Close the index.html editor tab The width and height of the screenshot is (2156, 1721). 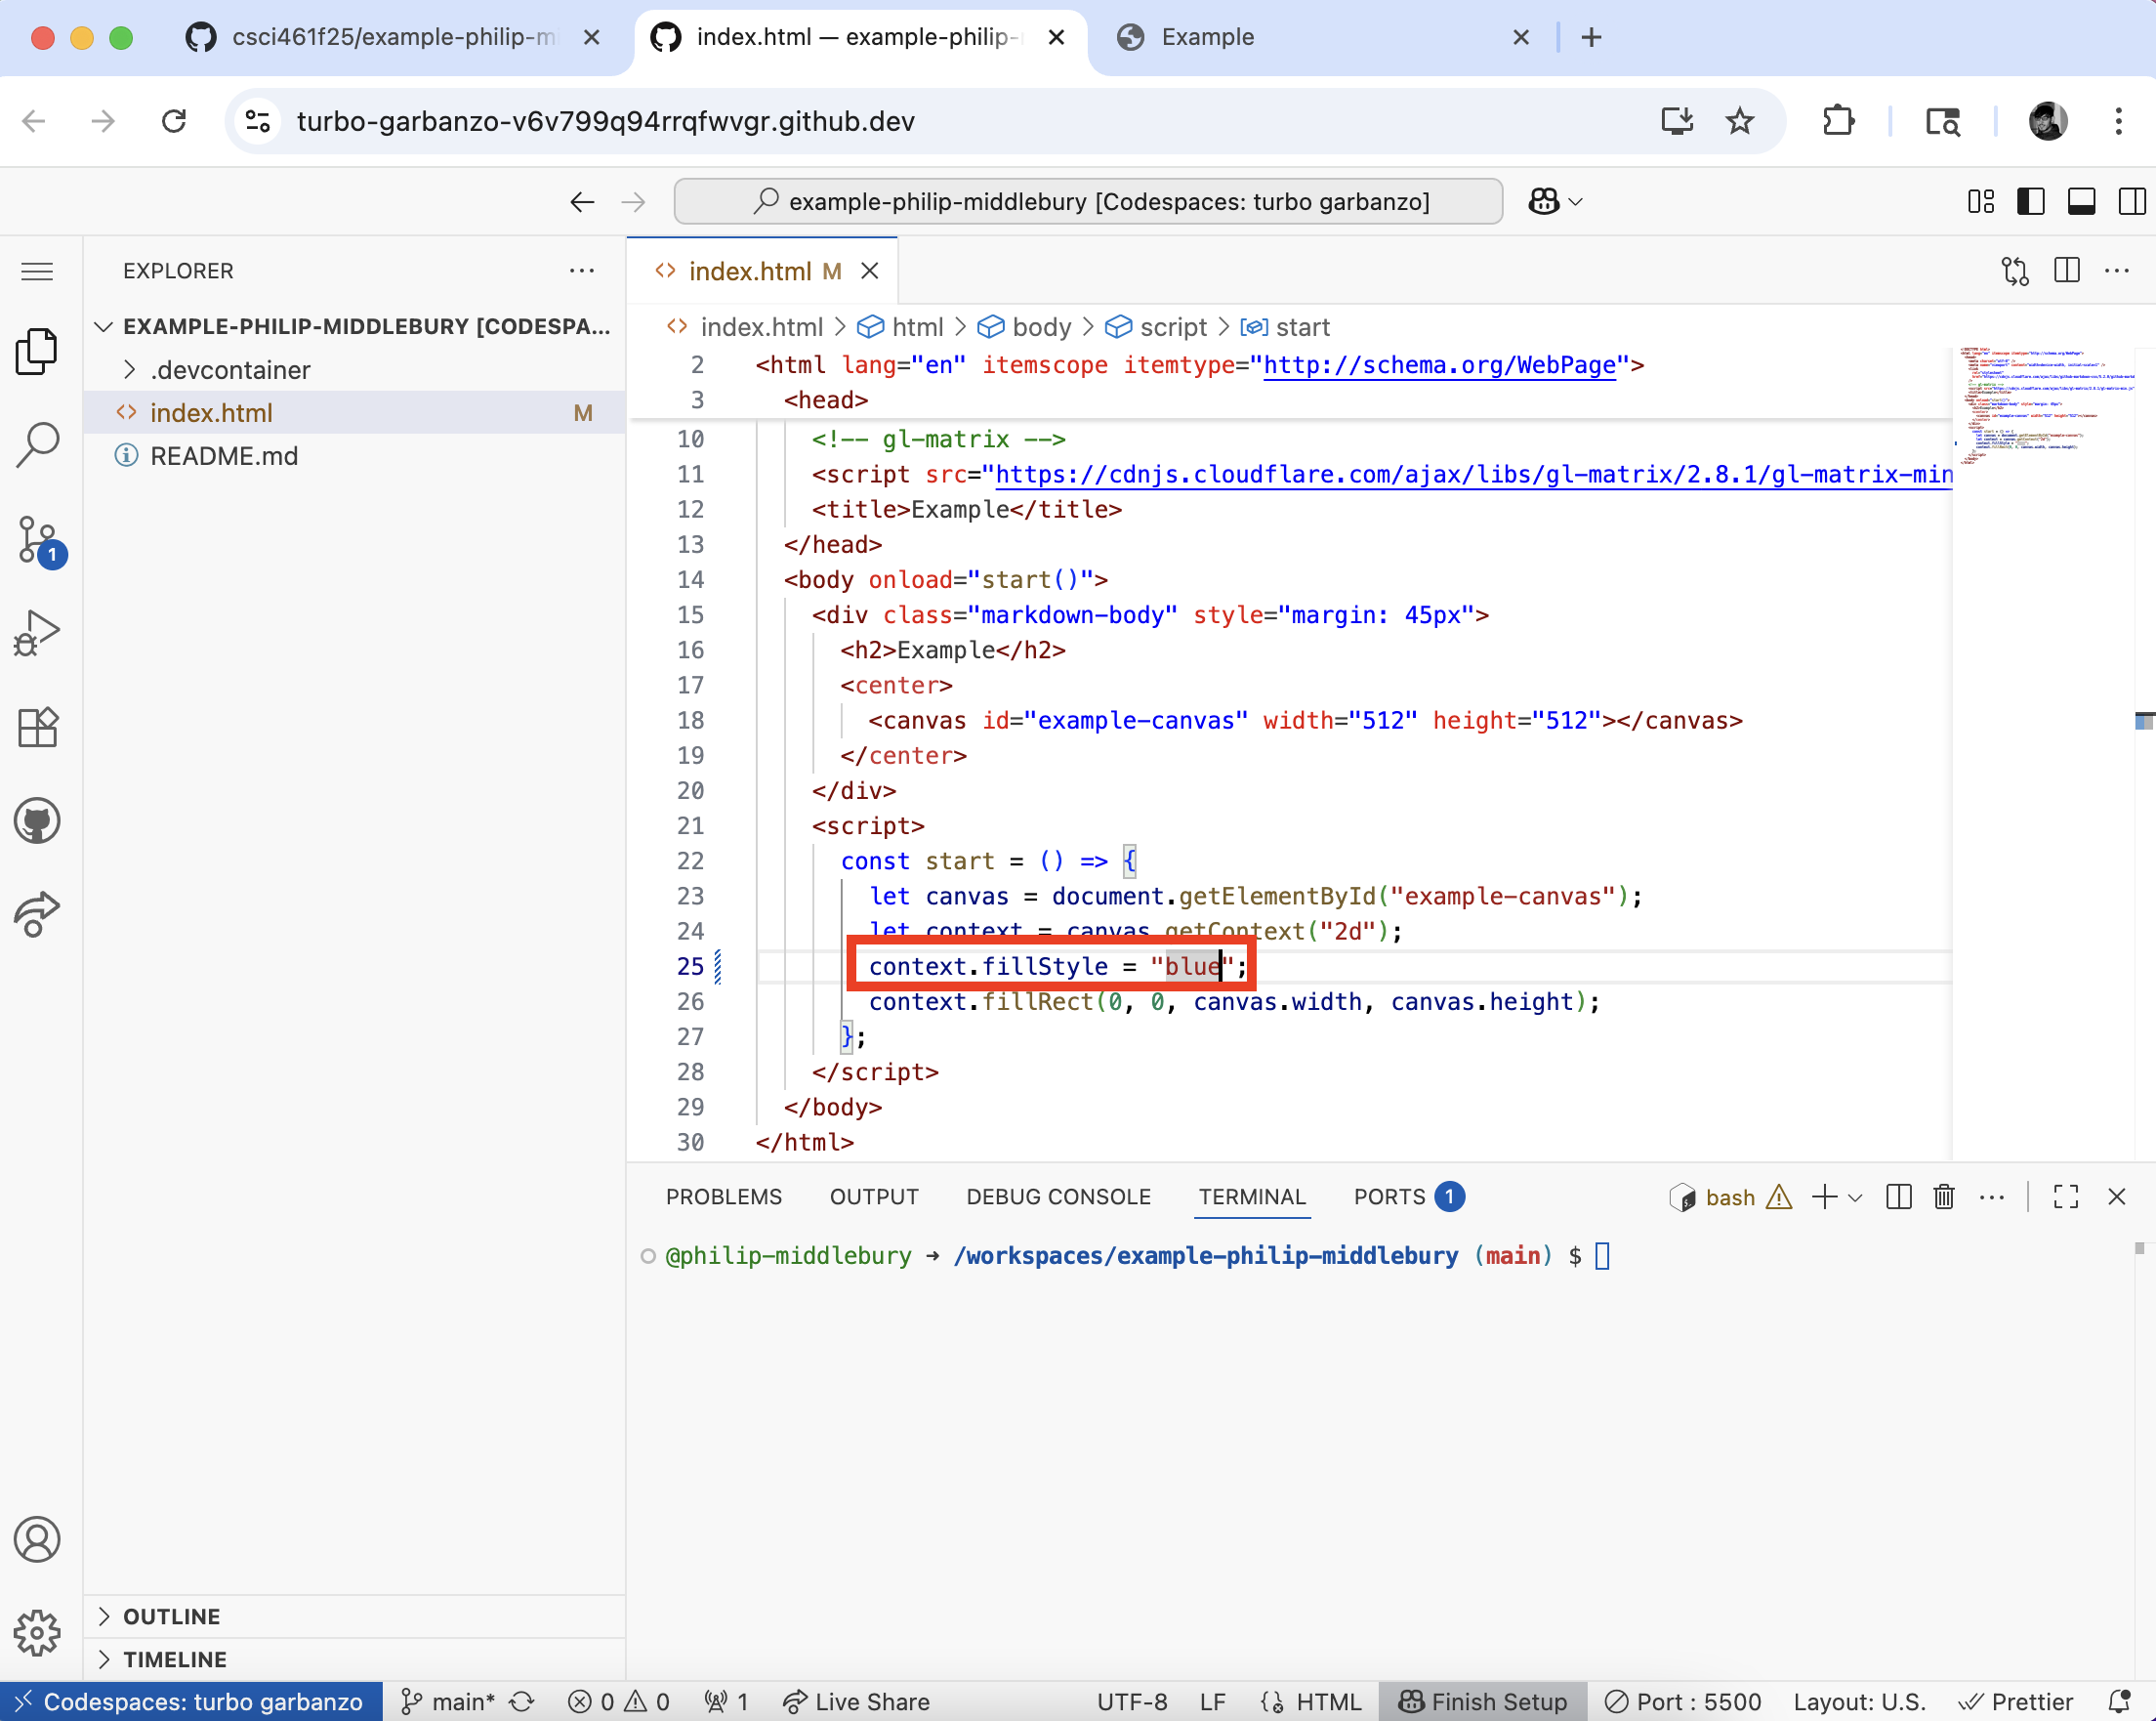(x=870, y=271)
